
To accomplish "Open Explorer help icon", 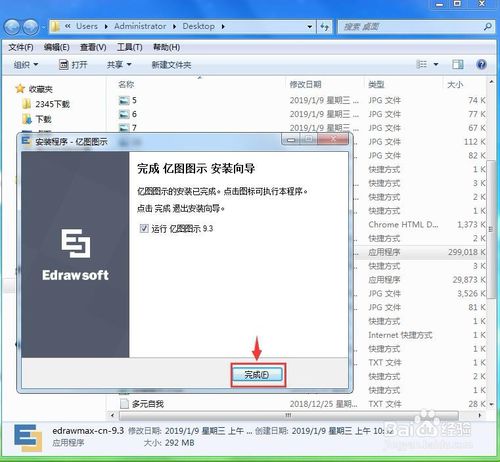I will pos(481,64).
